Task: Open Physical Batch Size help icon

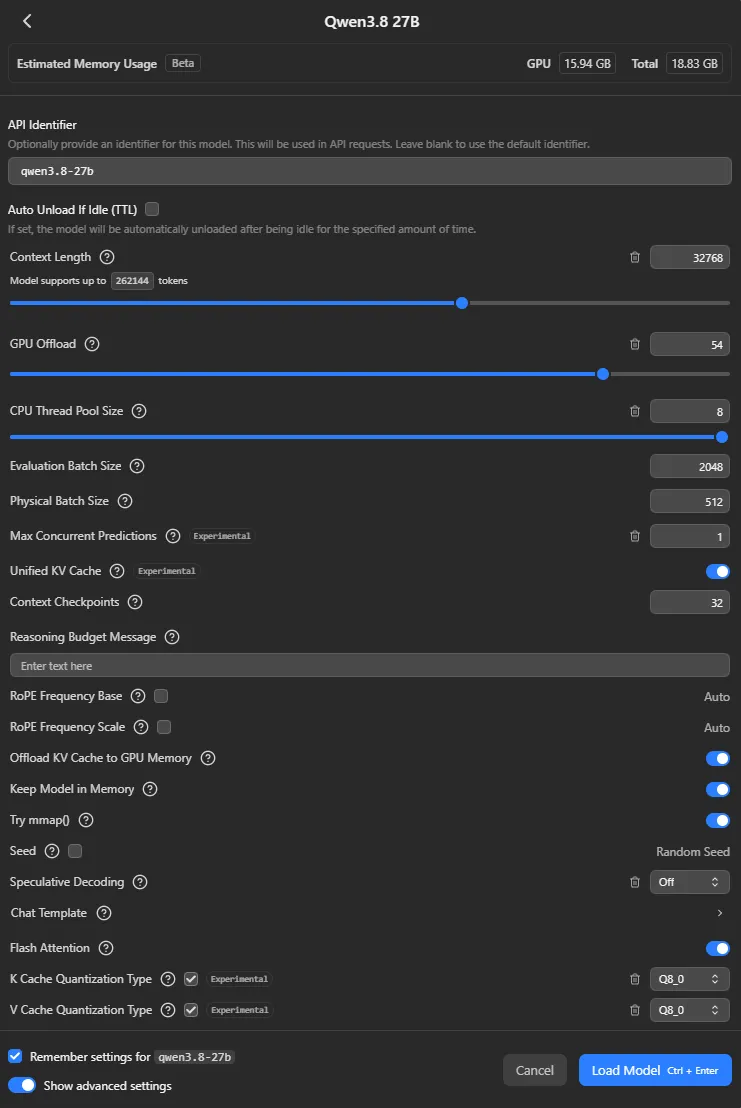Action: pyautogui.click(x=125, y=501)
